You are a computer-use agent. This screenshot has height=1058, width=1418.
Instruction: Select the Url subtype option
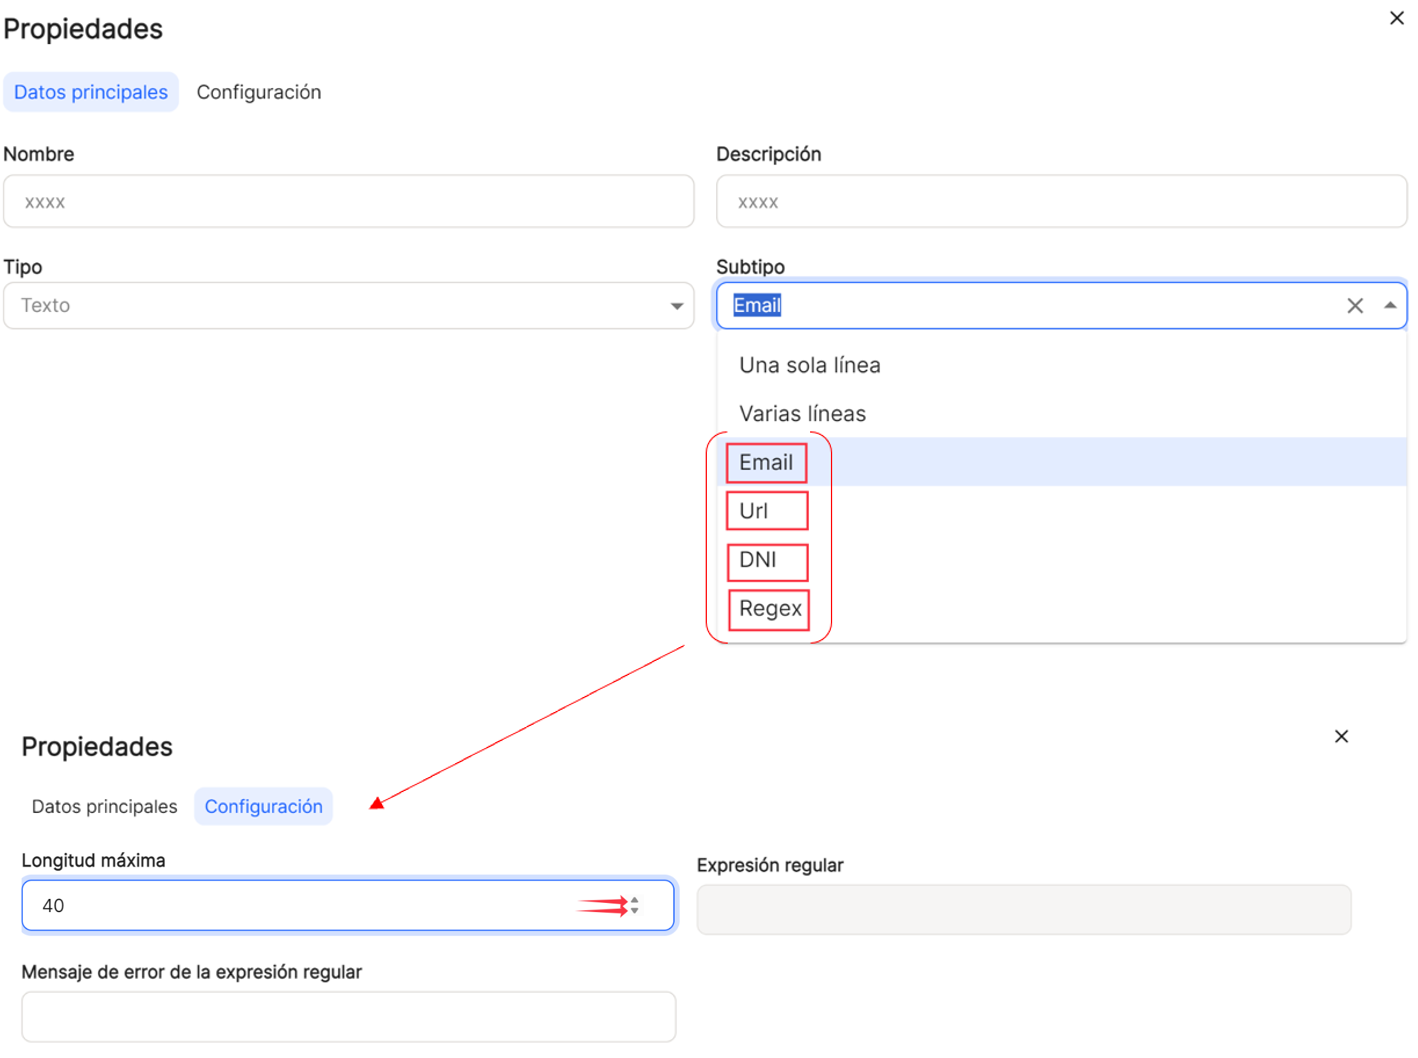tap(1061, 511)
